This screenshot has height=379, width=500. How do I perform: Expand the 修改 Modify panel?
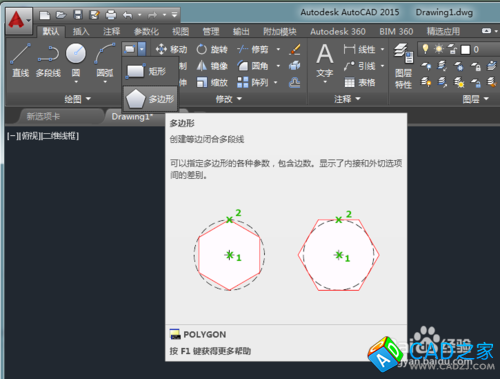pyautogui.click(x=229, y=99)
